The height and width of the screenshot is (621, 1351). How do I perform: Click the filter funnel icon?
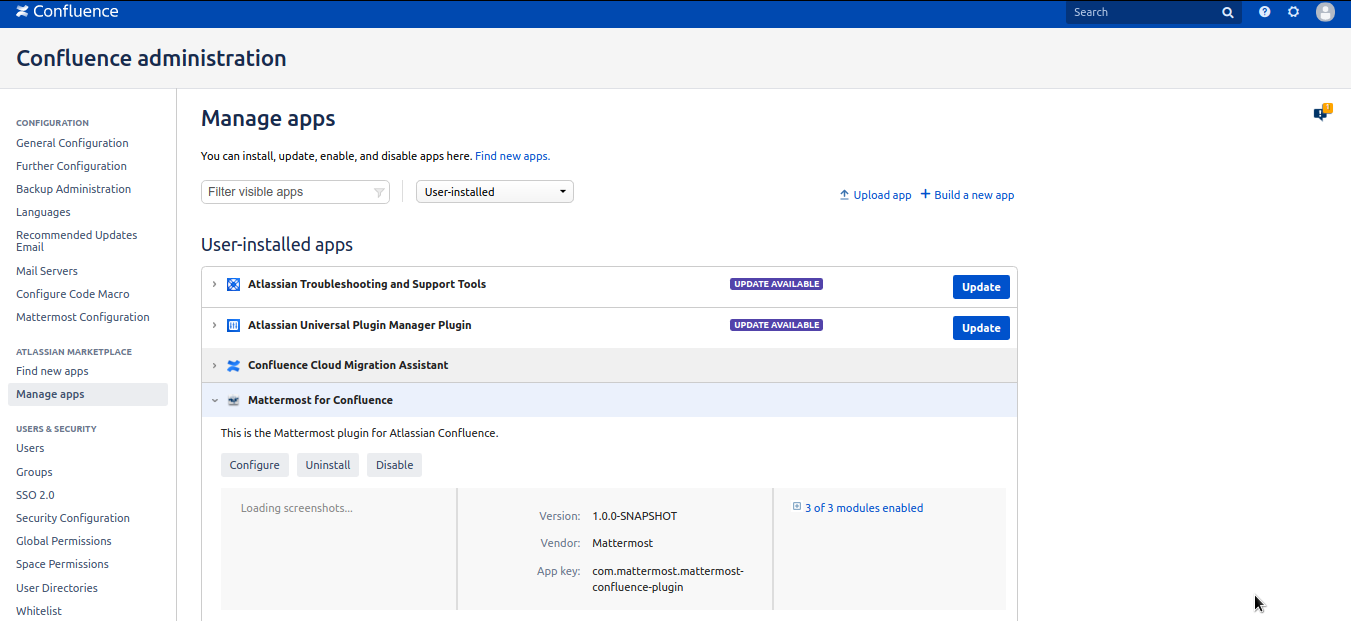379,192
